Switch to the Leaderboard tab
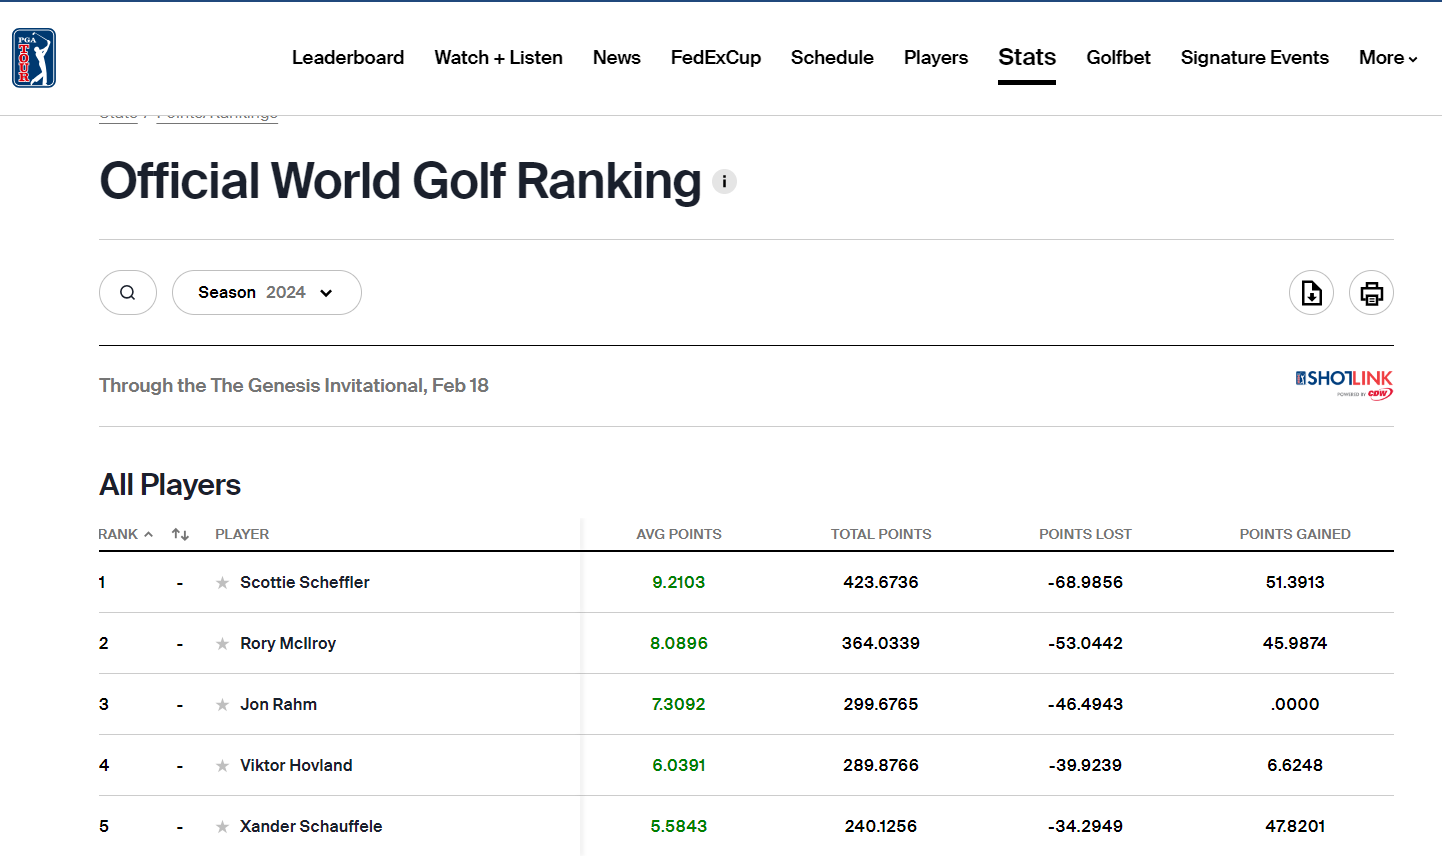 348,58
